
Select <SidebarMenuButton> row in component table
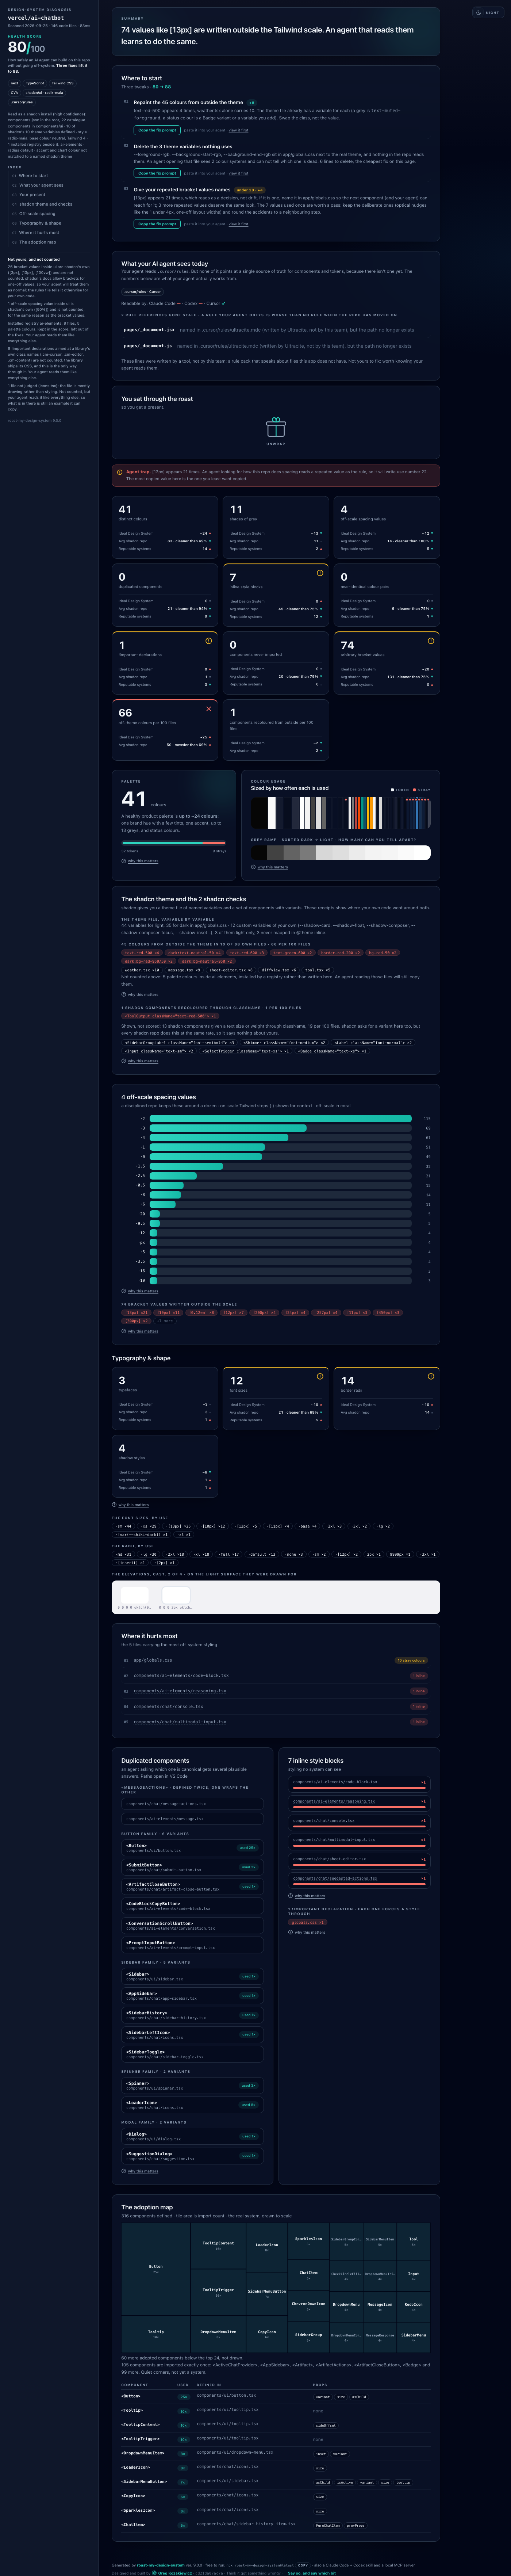(276, 2482)
